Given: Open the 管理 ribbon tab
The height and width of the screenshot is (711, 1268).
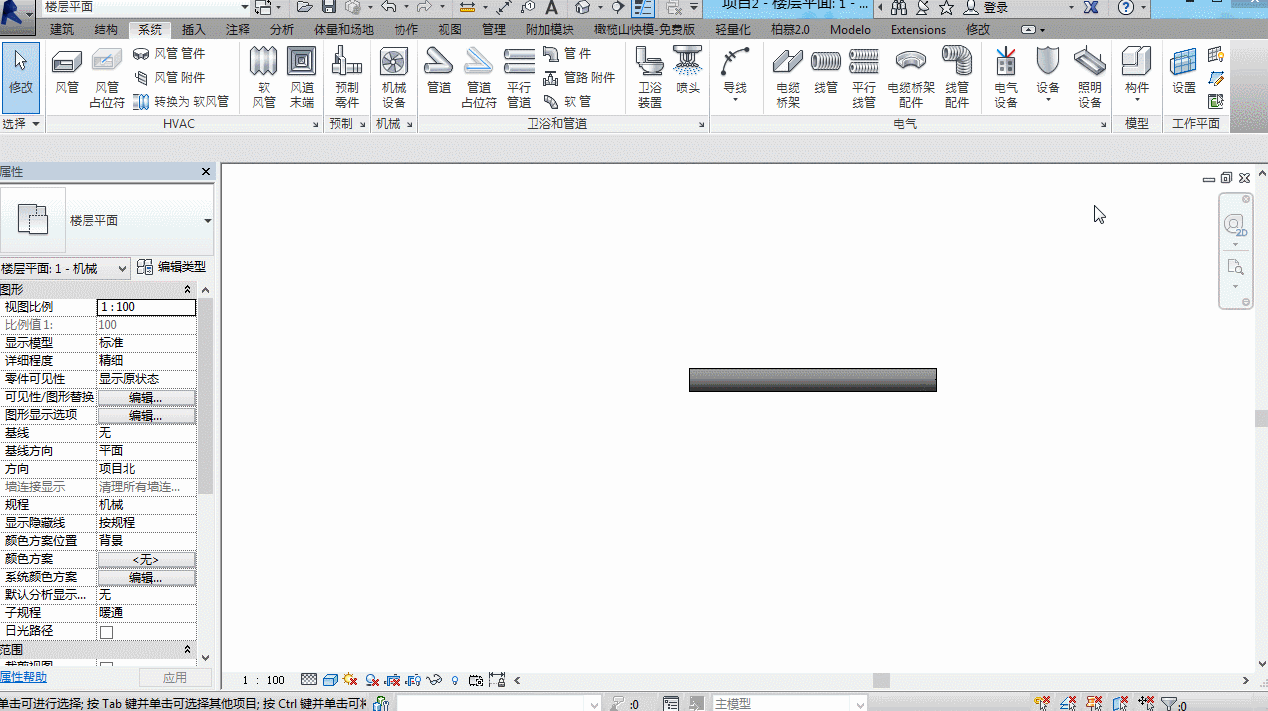Looking at the screenshot, I should (x=494, y=30).
